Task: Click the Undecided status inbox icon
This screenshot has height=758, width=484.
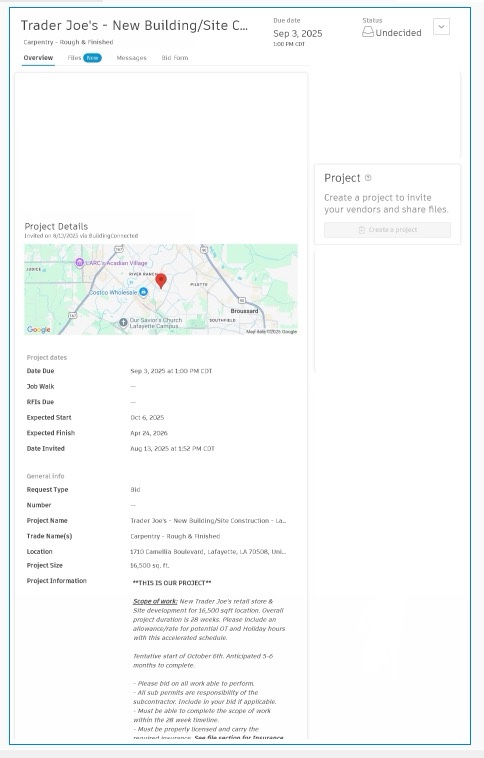Action: coord(368,32)
